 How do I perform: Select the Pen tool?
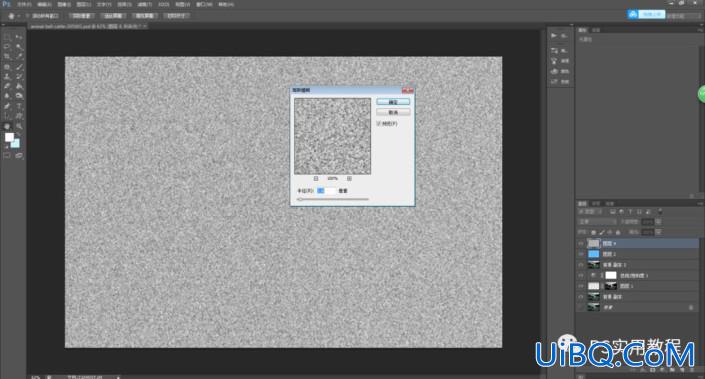click(7, 106)
